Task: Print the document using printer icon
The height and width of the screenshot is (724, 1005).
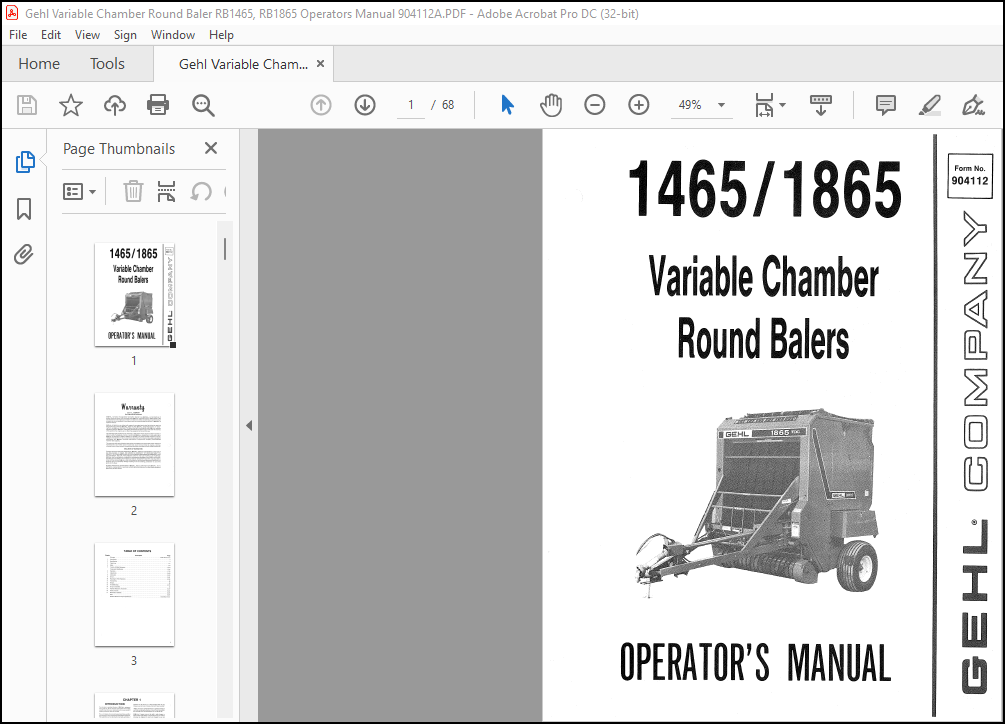Action: point(158,105)
